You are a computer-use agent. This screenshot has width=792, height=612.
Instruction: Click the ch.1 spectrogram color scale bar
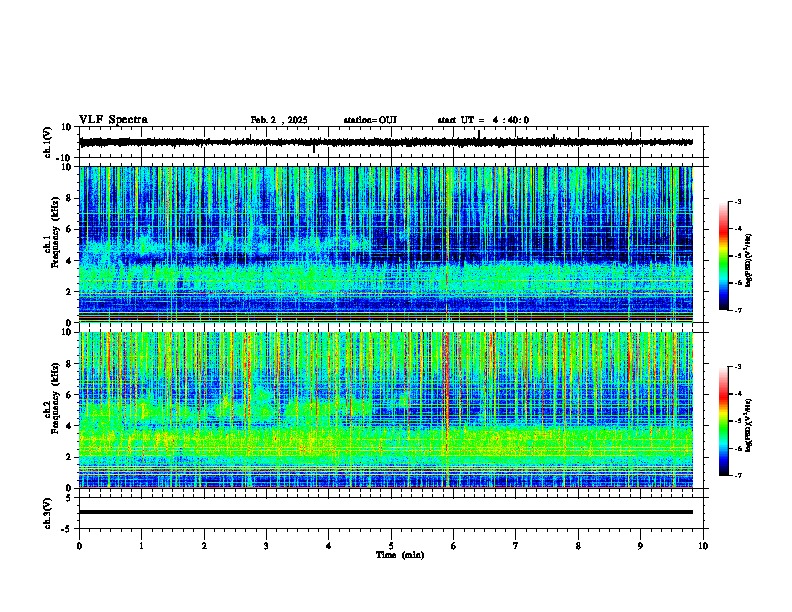point(724,256)
